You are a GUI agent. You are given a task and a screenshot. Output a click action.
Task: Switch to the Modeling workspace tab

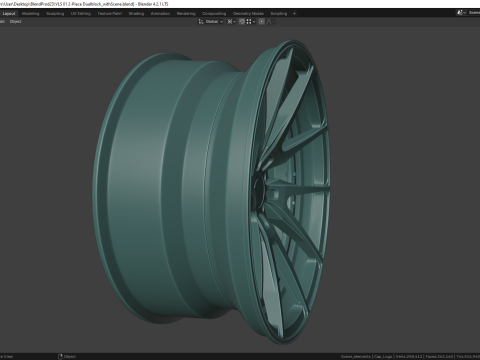(x=30, y=14)
